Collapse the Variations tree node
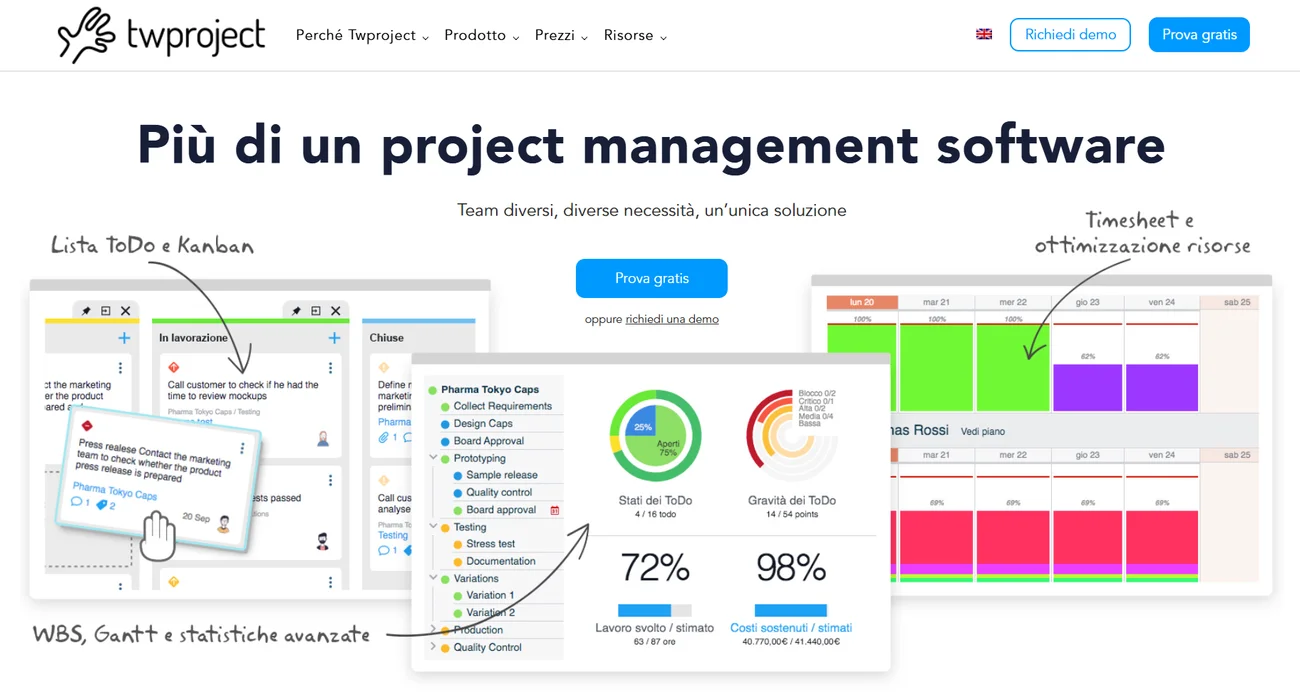The height and width of the screenshot is (698, 1300). pyautogui.click(x=433, y=578)
